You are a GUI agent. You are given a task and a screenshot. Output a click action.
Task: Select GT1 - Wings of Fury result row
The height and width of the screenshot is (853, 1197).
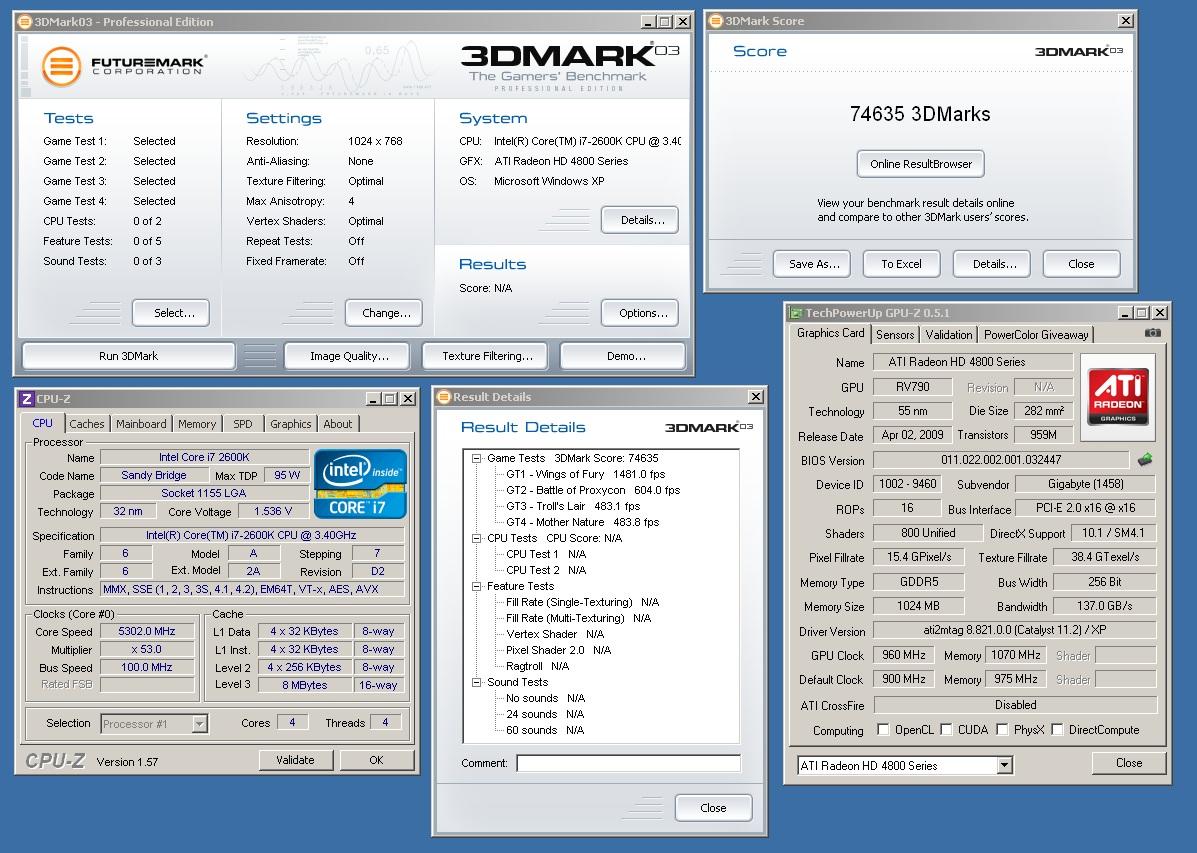[586, 474]
